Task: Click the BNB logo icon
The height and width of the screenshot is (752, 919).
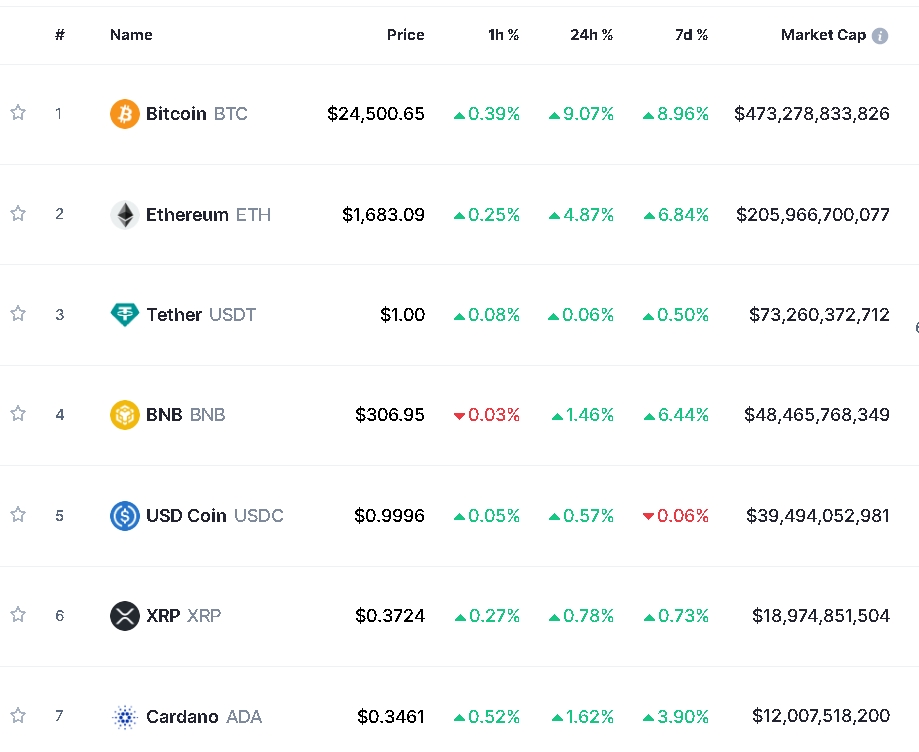Action: (x=125, y=414)
